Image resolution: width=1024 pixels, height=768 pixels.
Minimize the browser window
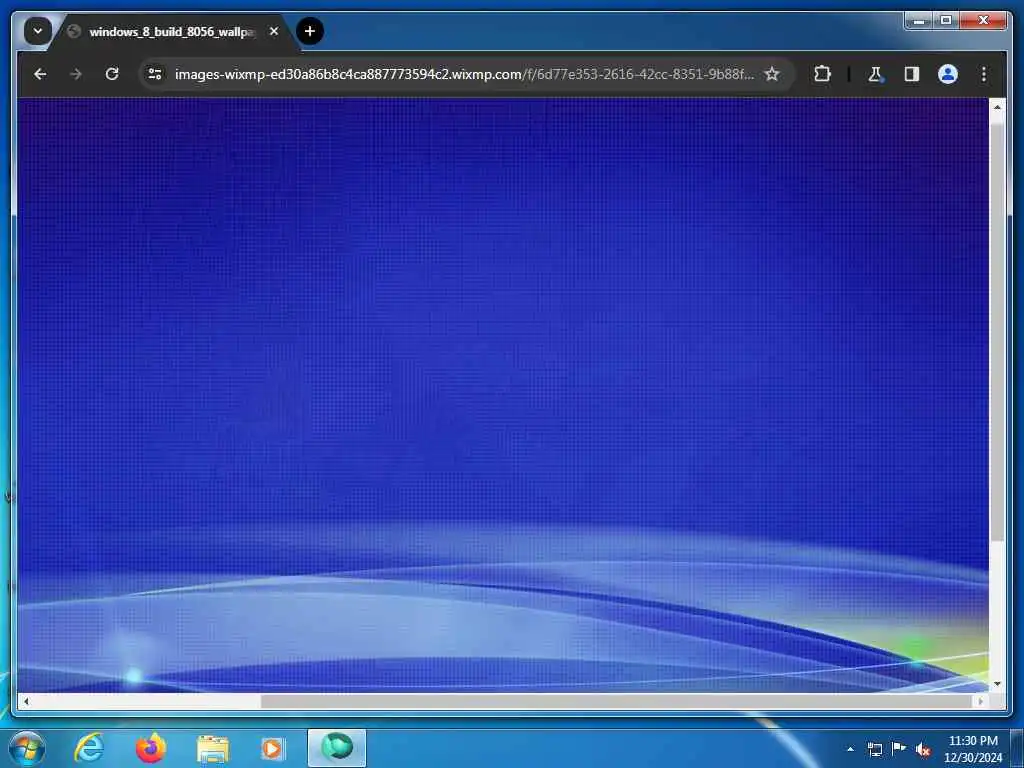919,20
